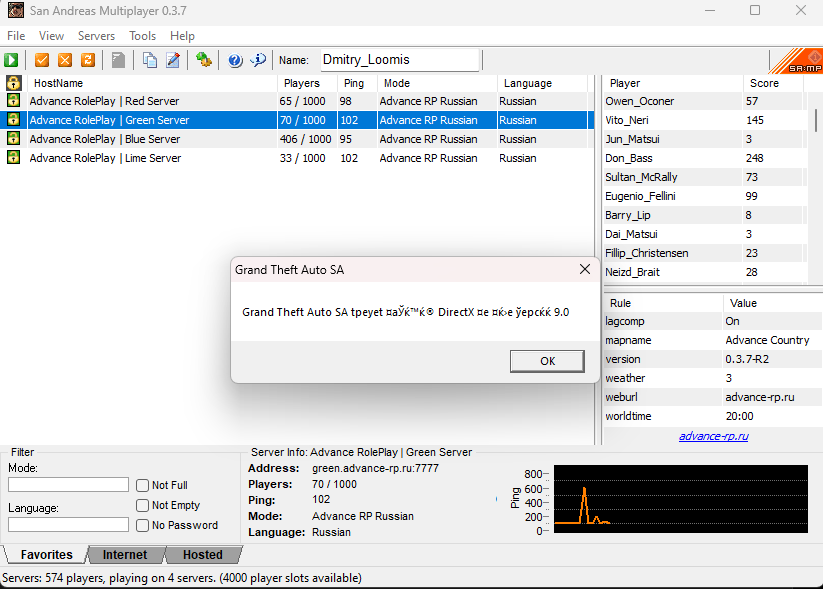Click the Add Server checkmark icon
The image size is (823, 589).
click(42, 60)
